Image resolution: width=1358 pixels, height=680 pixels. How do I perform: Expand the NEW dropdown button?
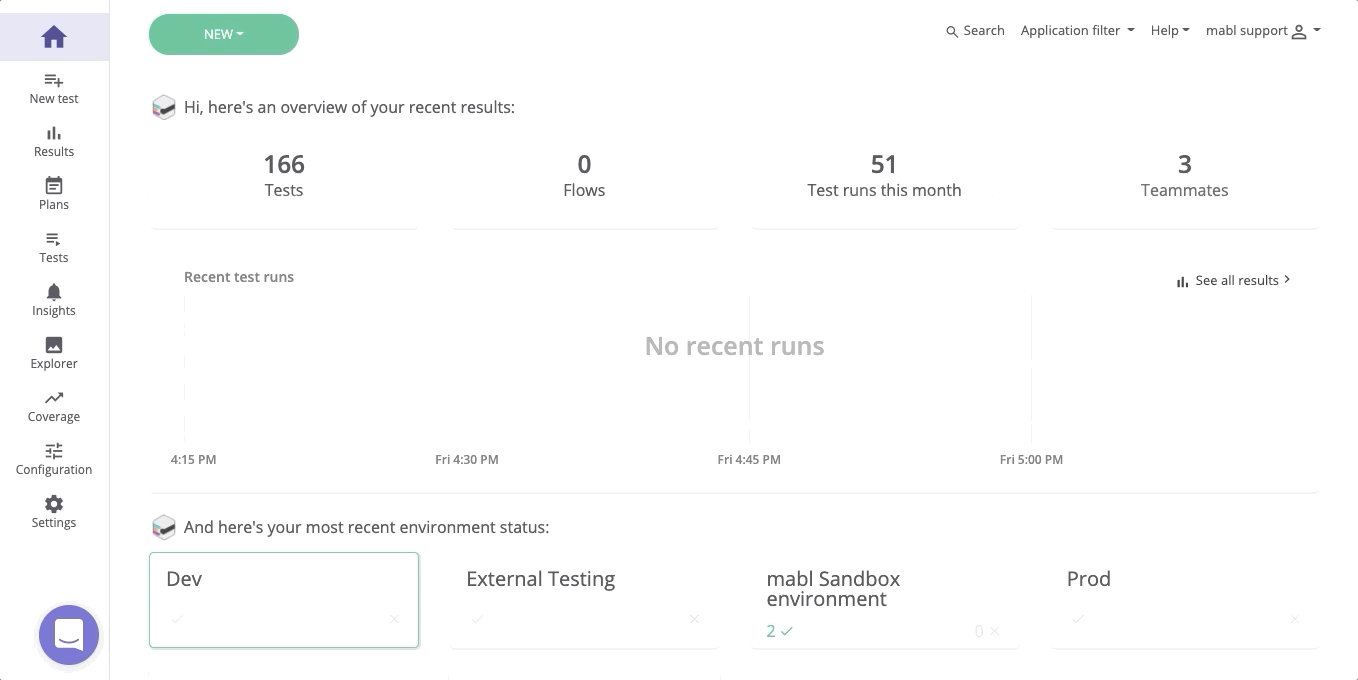coord(224,34)
